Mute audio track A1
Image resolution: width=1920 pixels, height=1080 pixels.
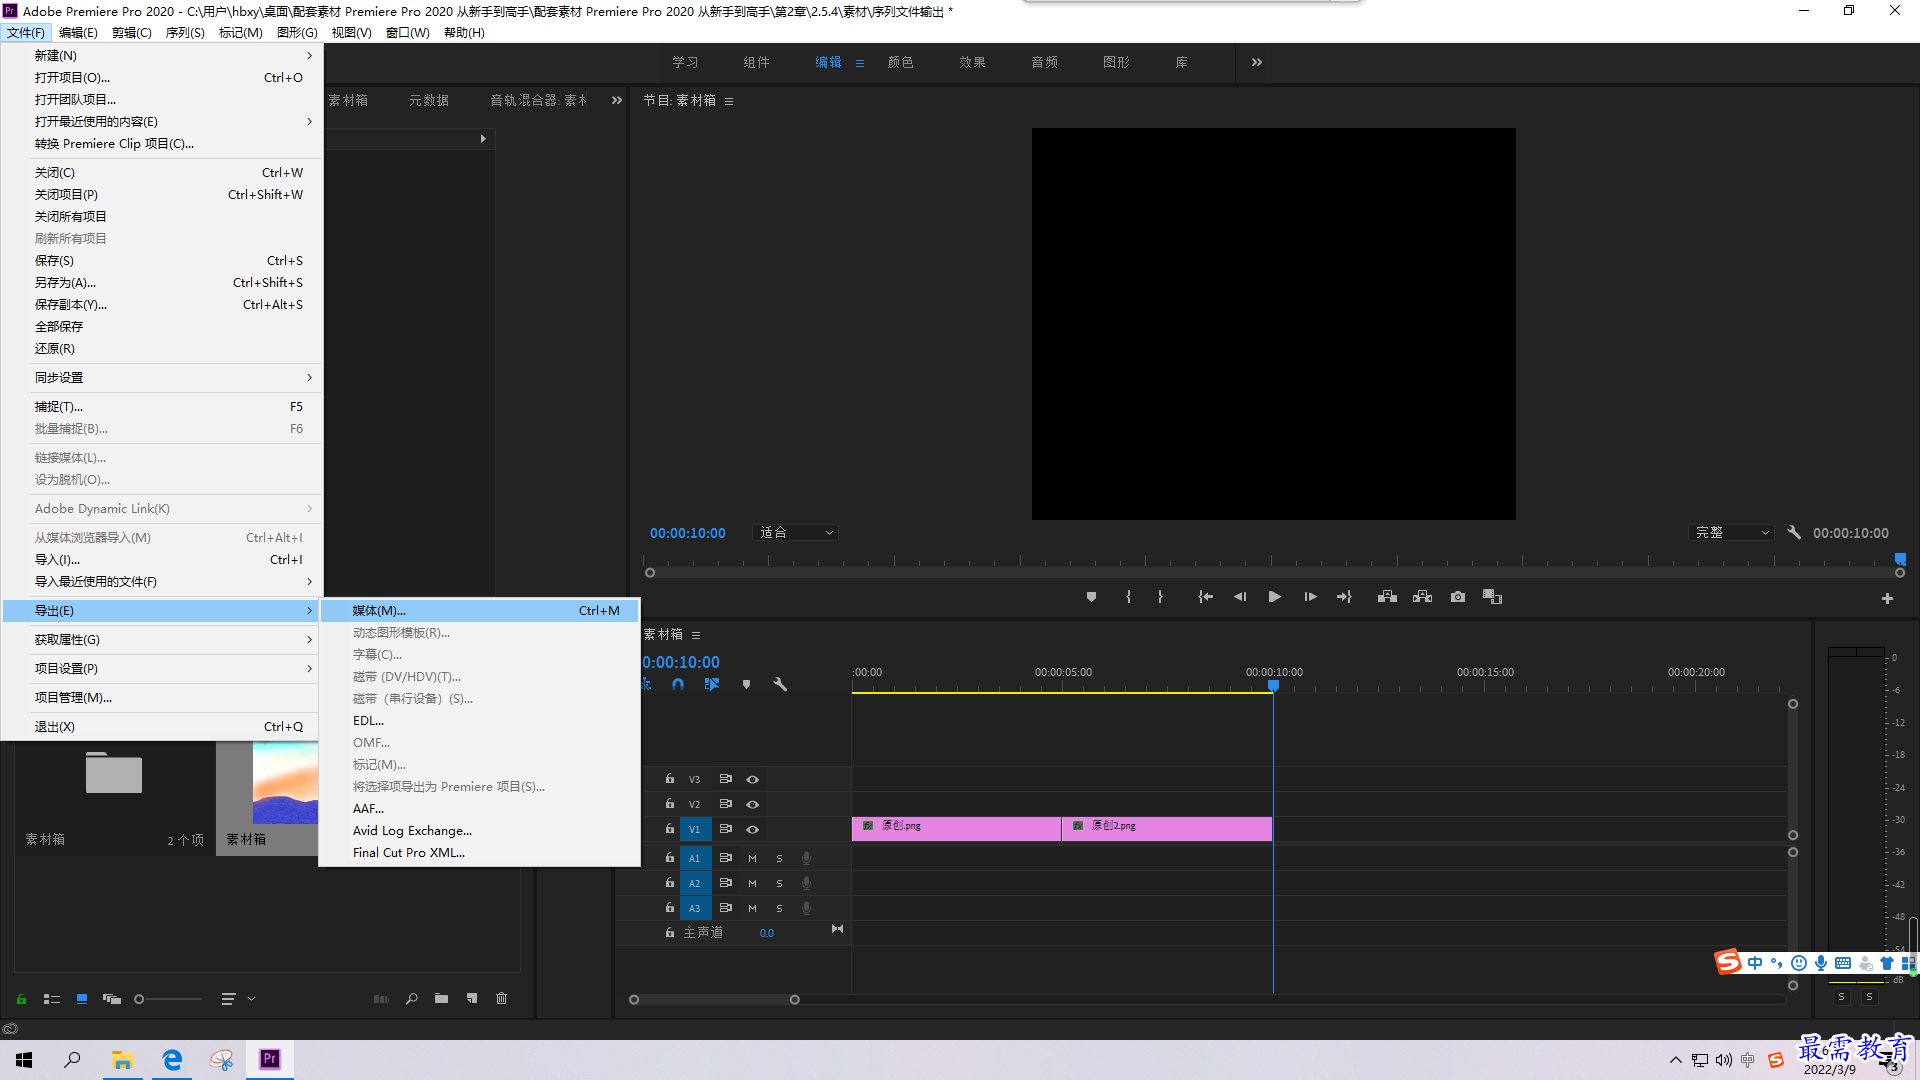click(x=752, y=858)
